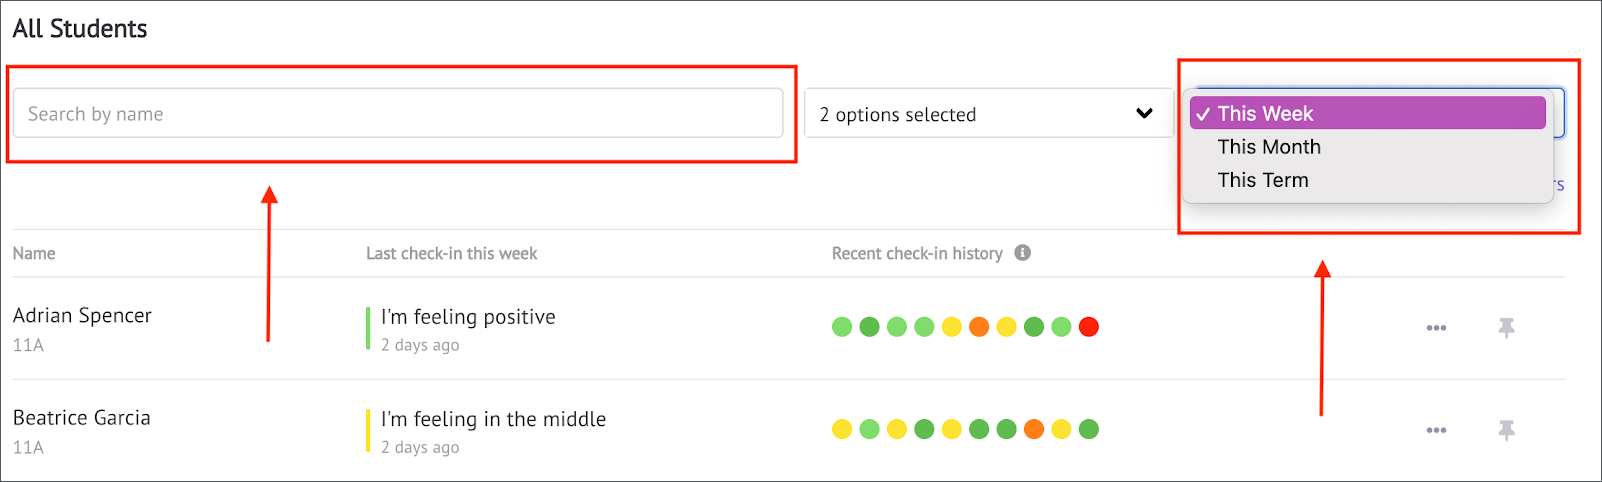Click the Search by name field
The image size is (1602, 482).
pos(398,113)
